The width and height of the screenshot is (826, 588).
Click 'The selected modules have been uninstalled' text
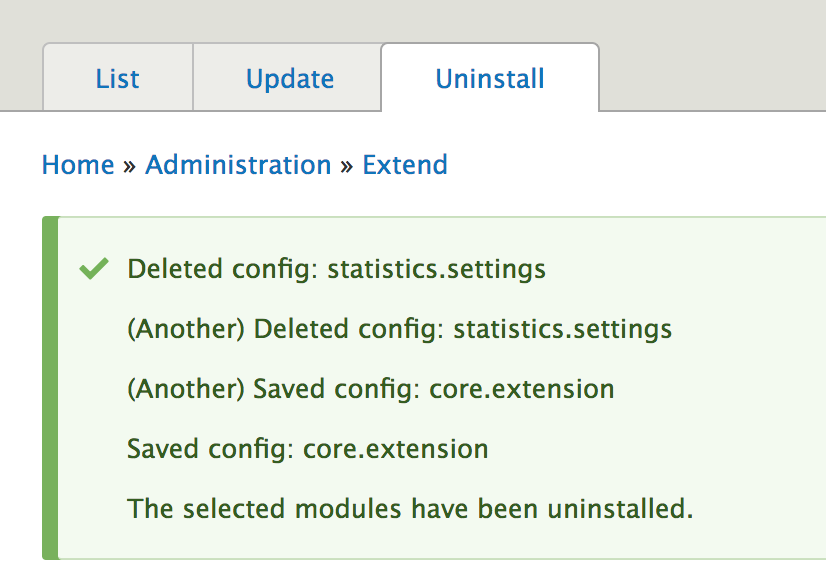click(410, 509)
